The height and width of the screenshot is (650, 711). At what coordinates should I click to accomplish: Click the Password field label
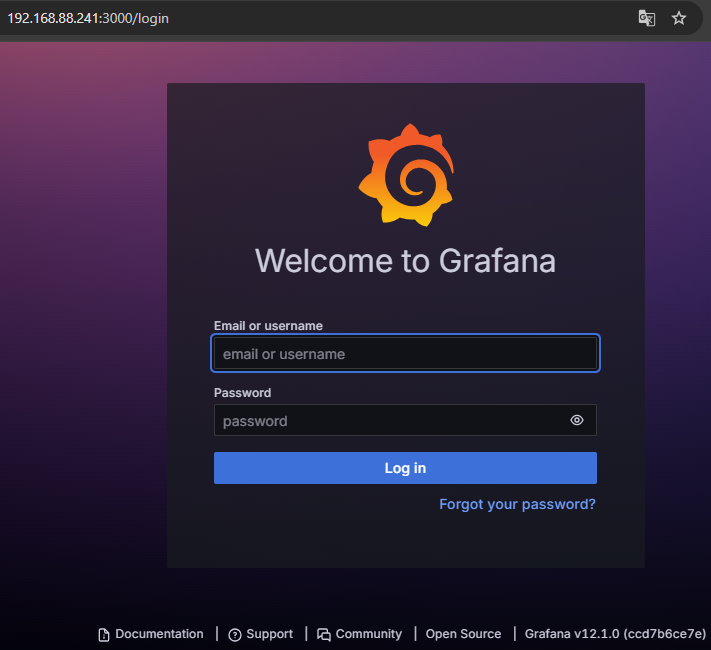coord(242,393)
